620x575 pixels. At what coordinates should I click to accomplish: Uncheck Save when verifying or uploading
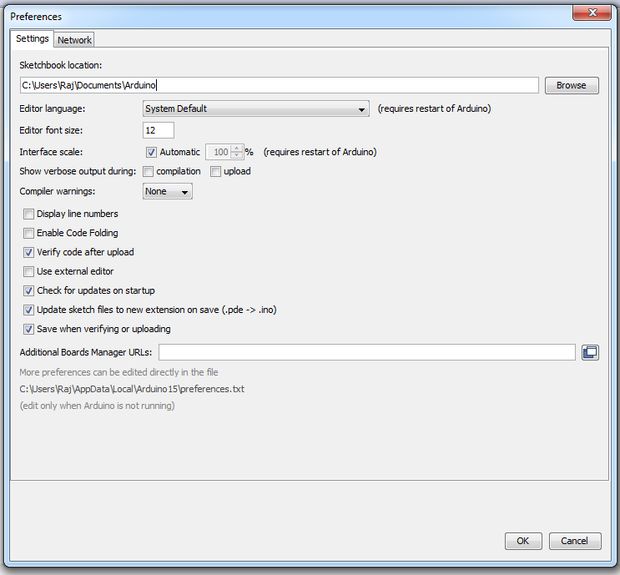coord(28,329)
